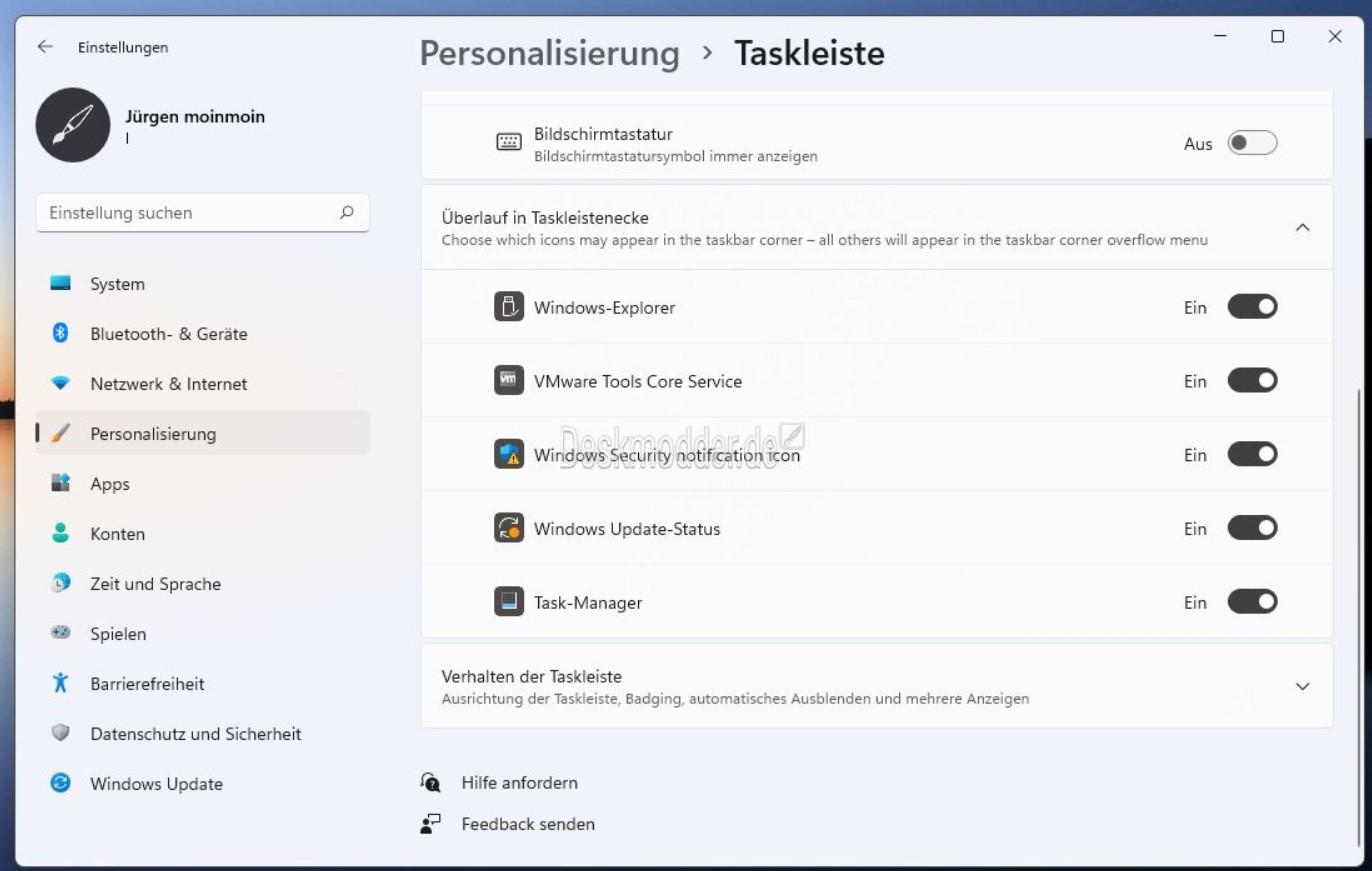
Task: Click the Jürgen moinmoin profile avatar
Action: [x=73, y=125]
